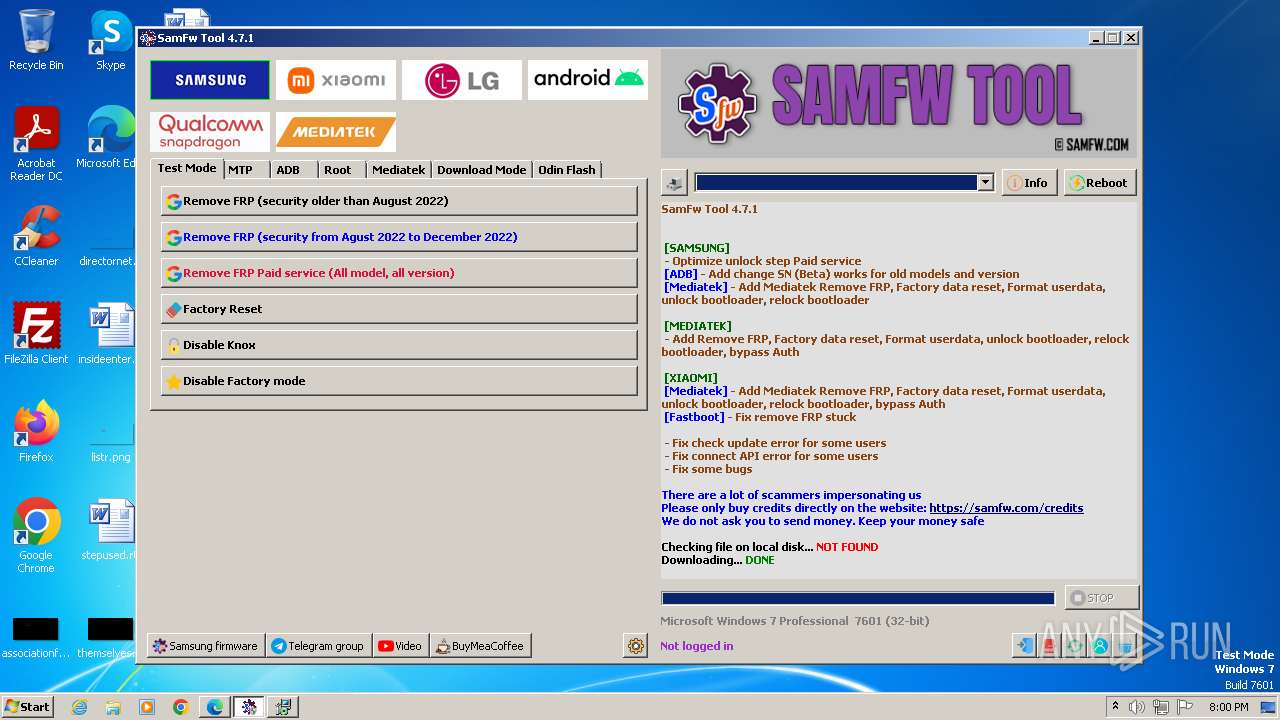The height and width of the screenshot is (720, 1280).
Task: Click the Disable Factory mode button
Action: pyautogui.click(x=399, y=381)
